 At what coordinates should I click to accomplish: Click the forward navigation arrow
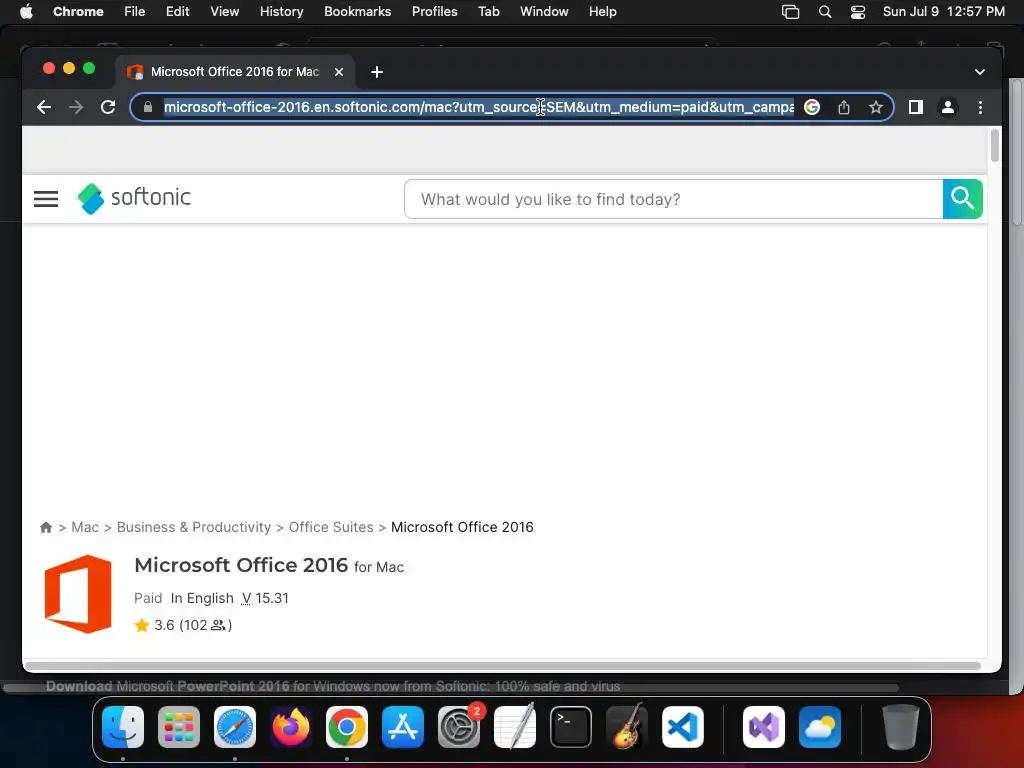point(76,107)
